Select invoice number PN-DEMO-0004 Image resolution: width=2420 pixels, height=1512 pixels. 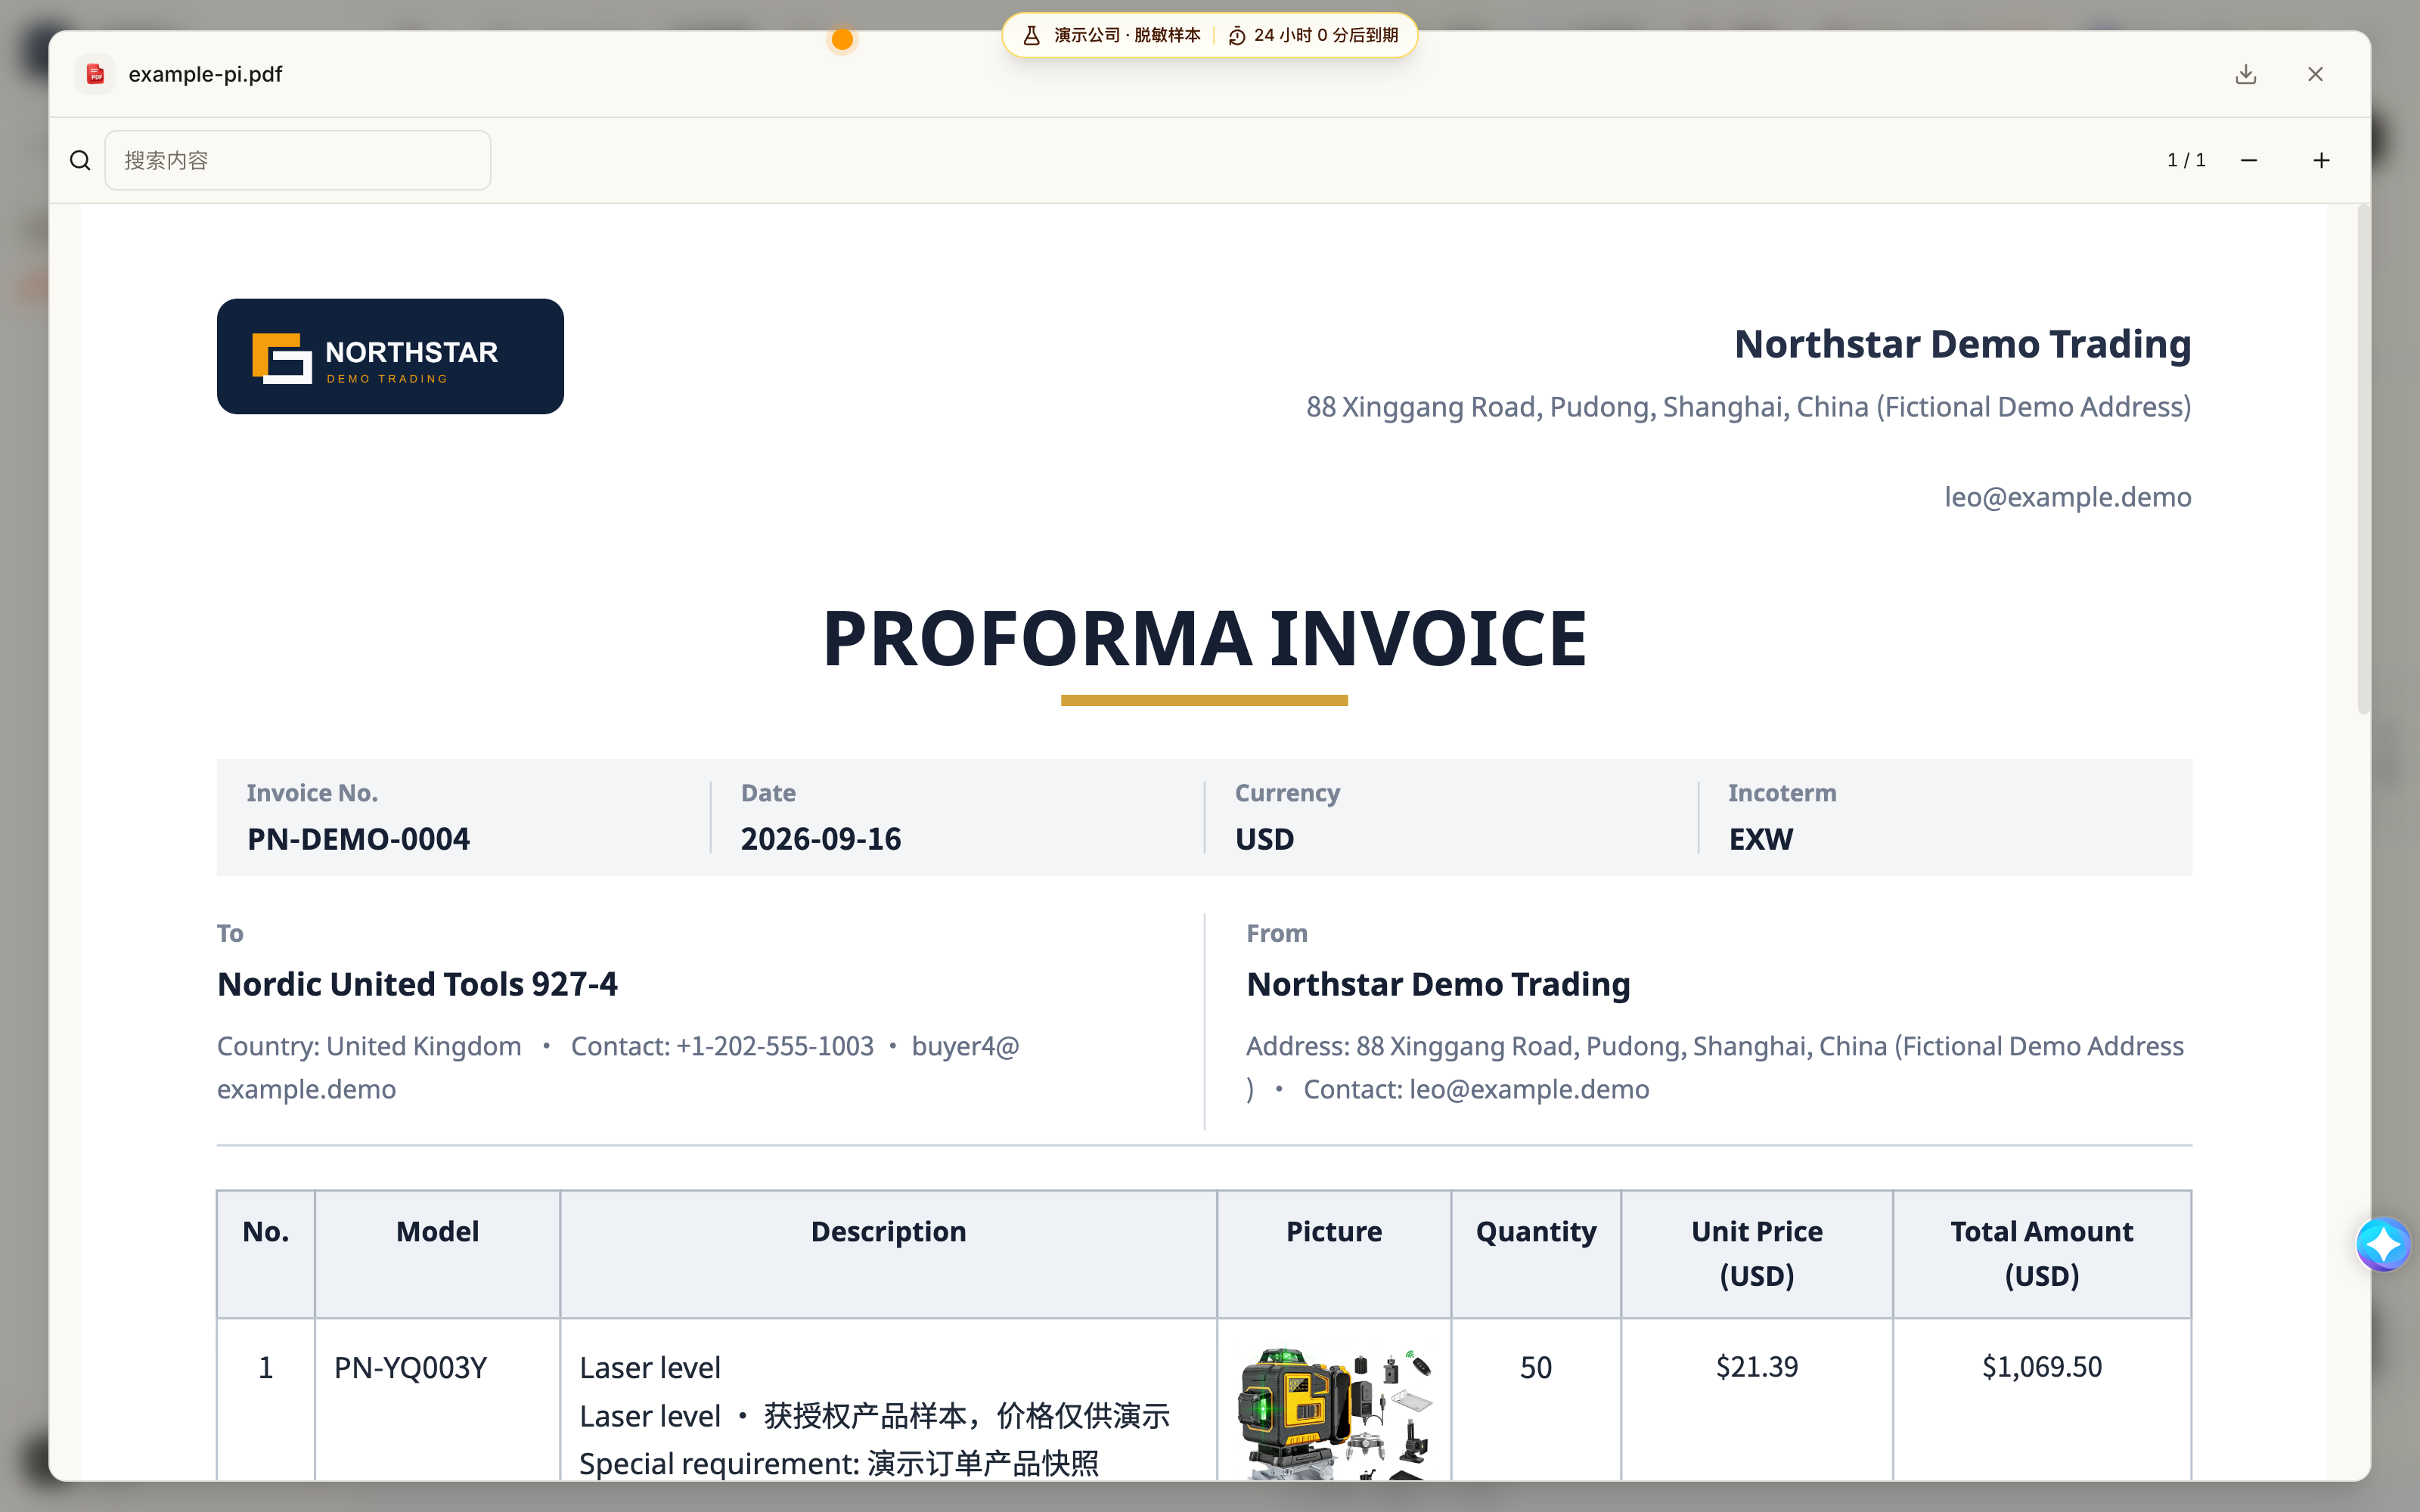coord(358,838)
